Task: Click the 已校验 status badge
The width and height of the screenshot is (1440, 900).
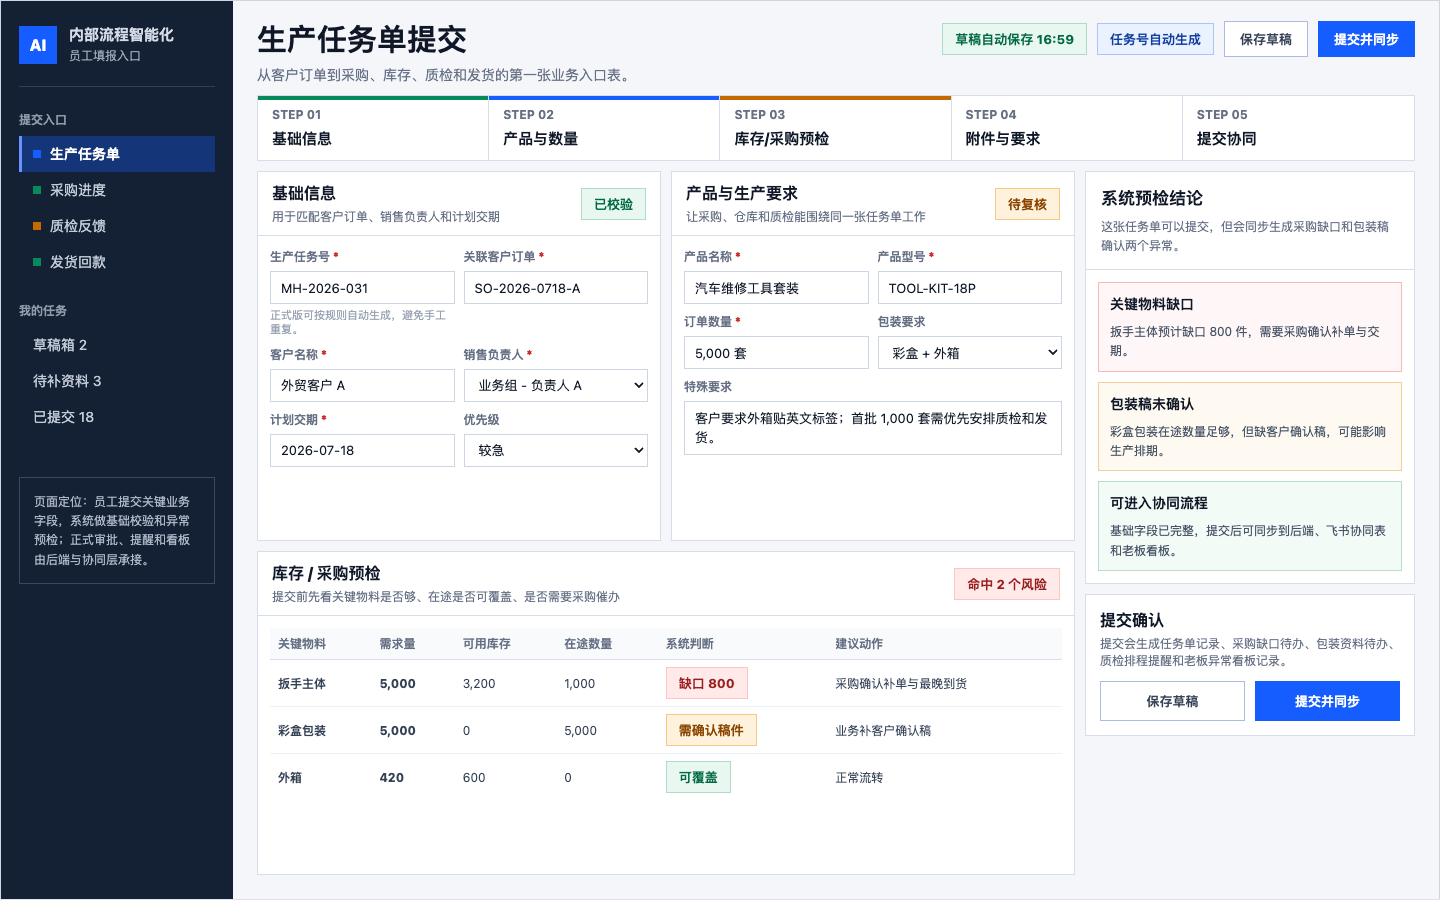Action: click(x=614, y=204)
